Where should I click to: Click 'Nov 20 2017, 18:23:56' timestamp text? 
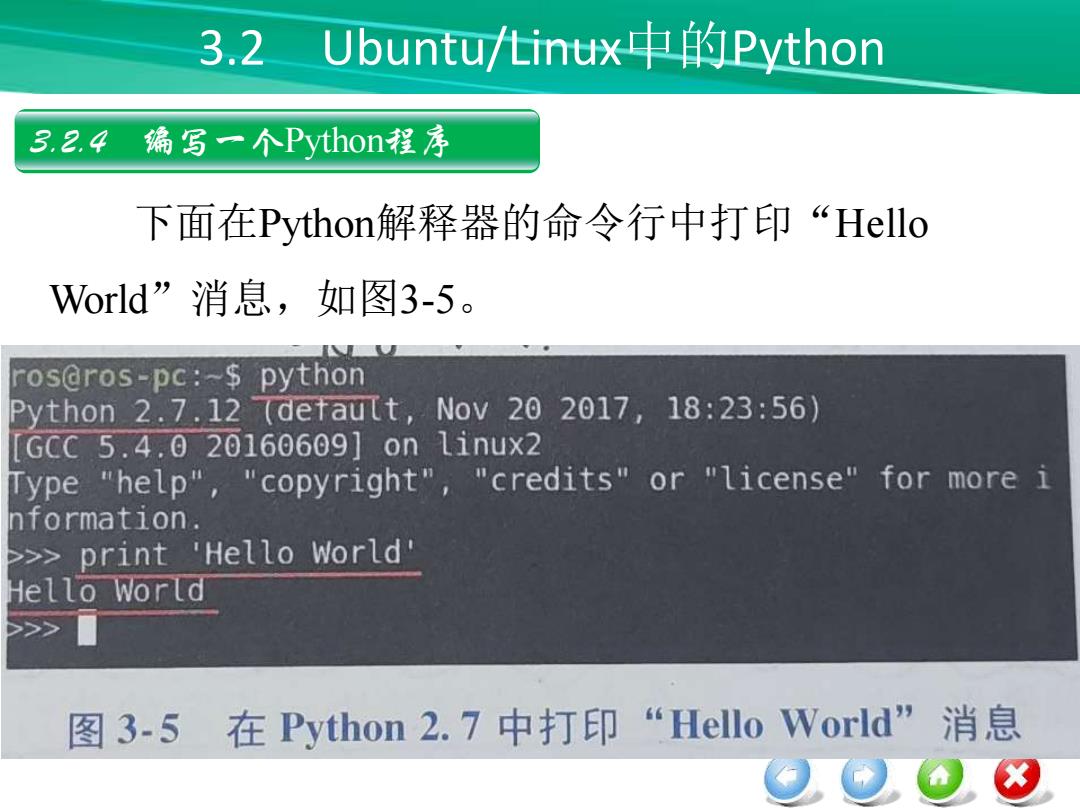(x=627, y=408)
